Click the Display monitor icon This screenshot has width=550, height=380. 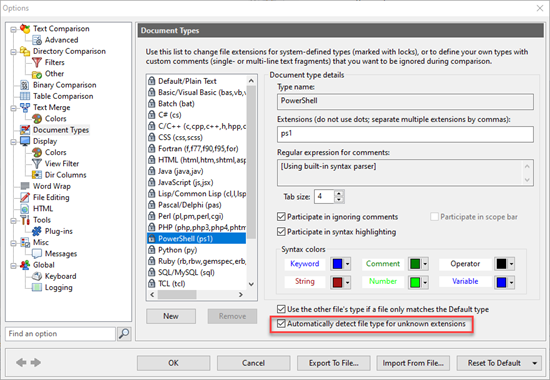pyautogui.click(x=25, y=141)
